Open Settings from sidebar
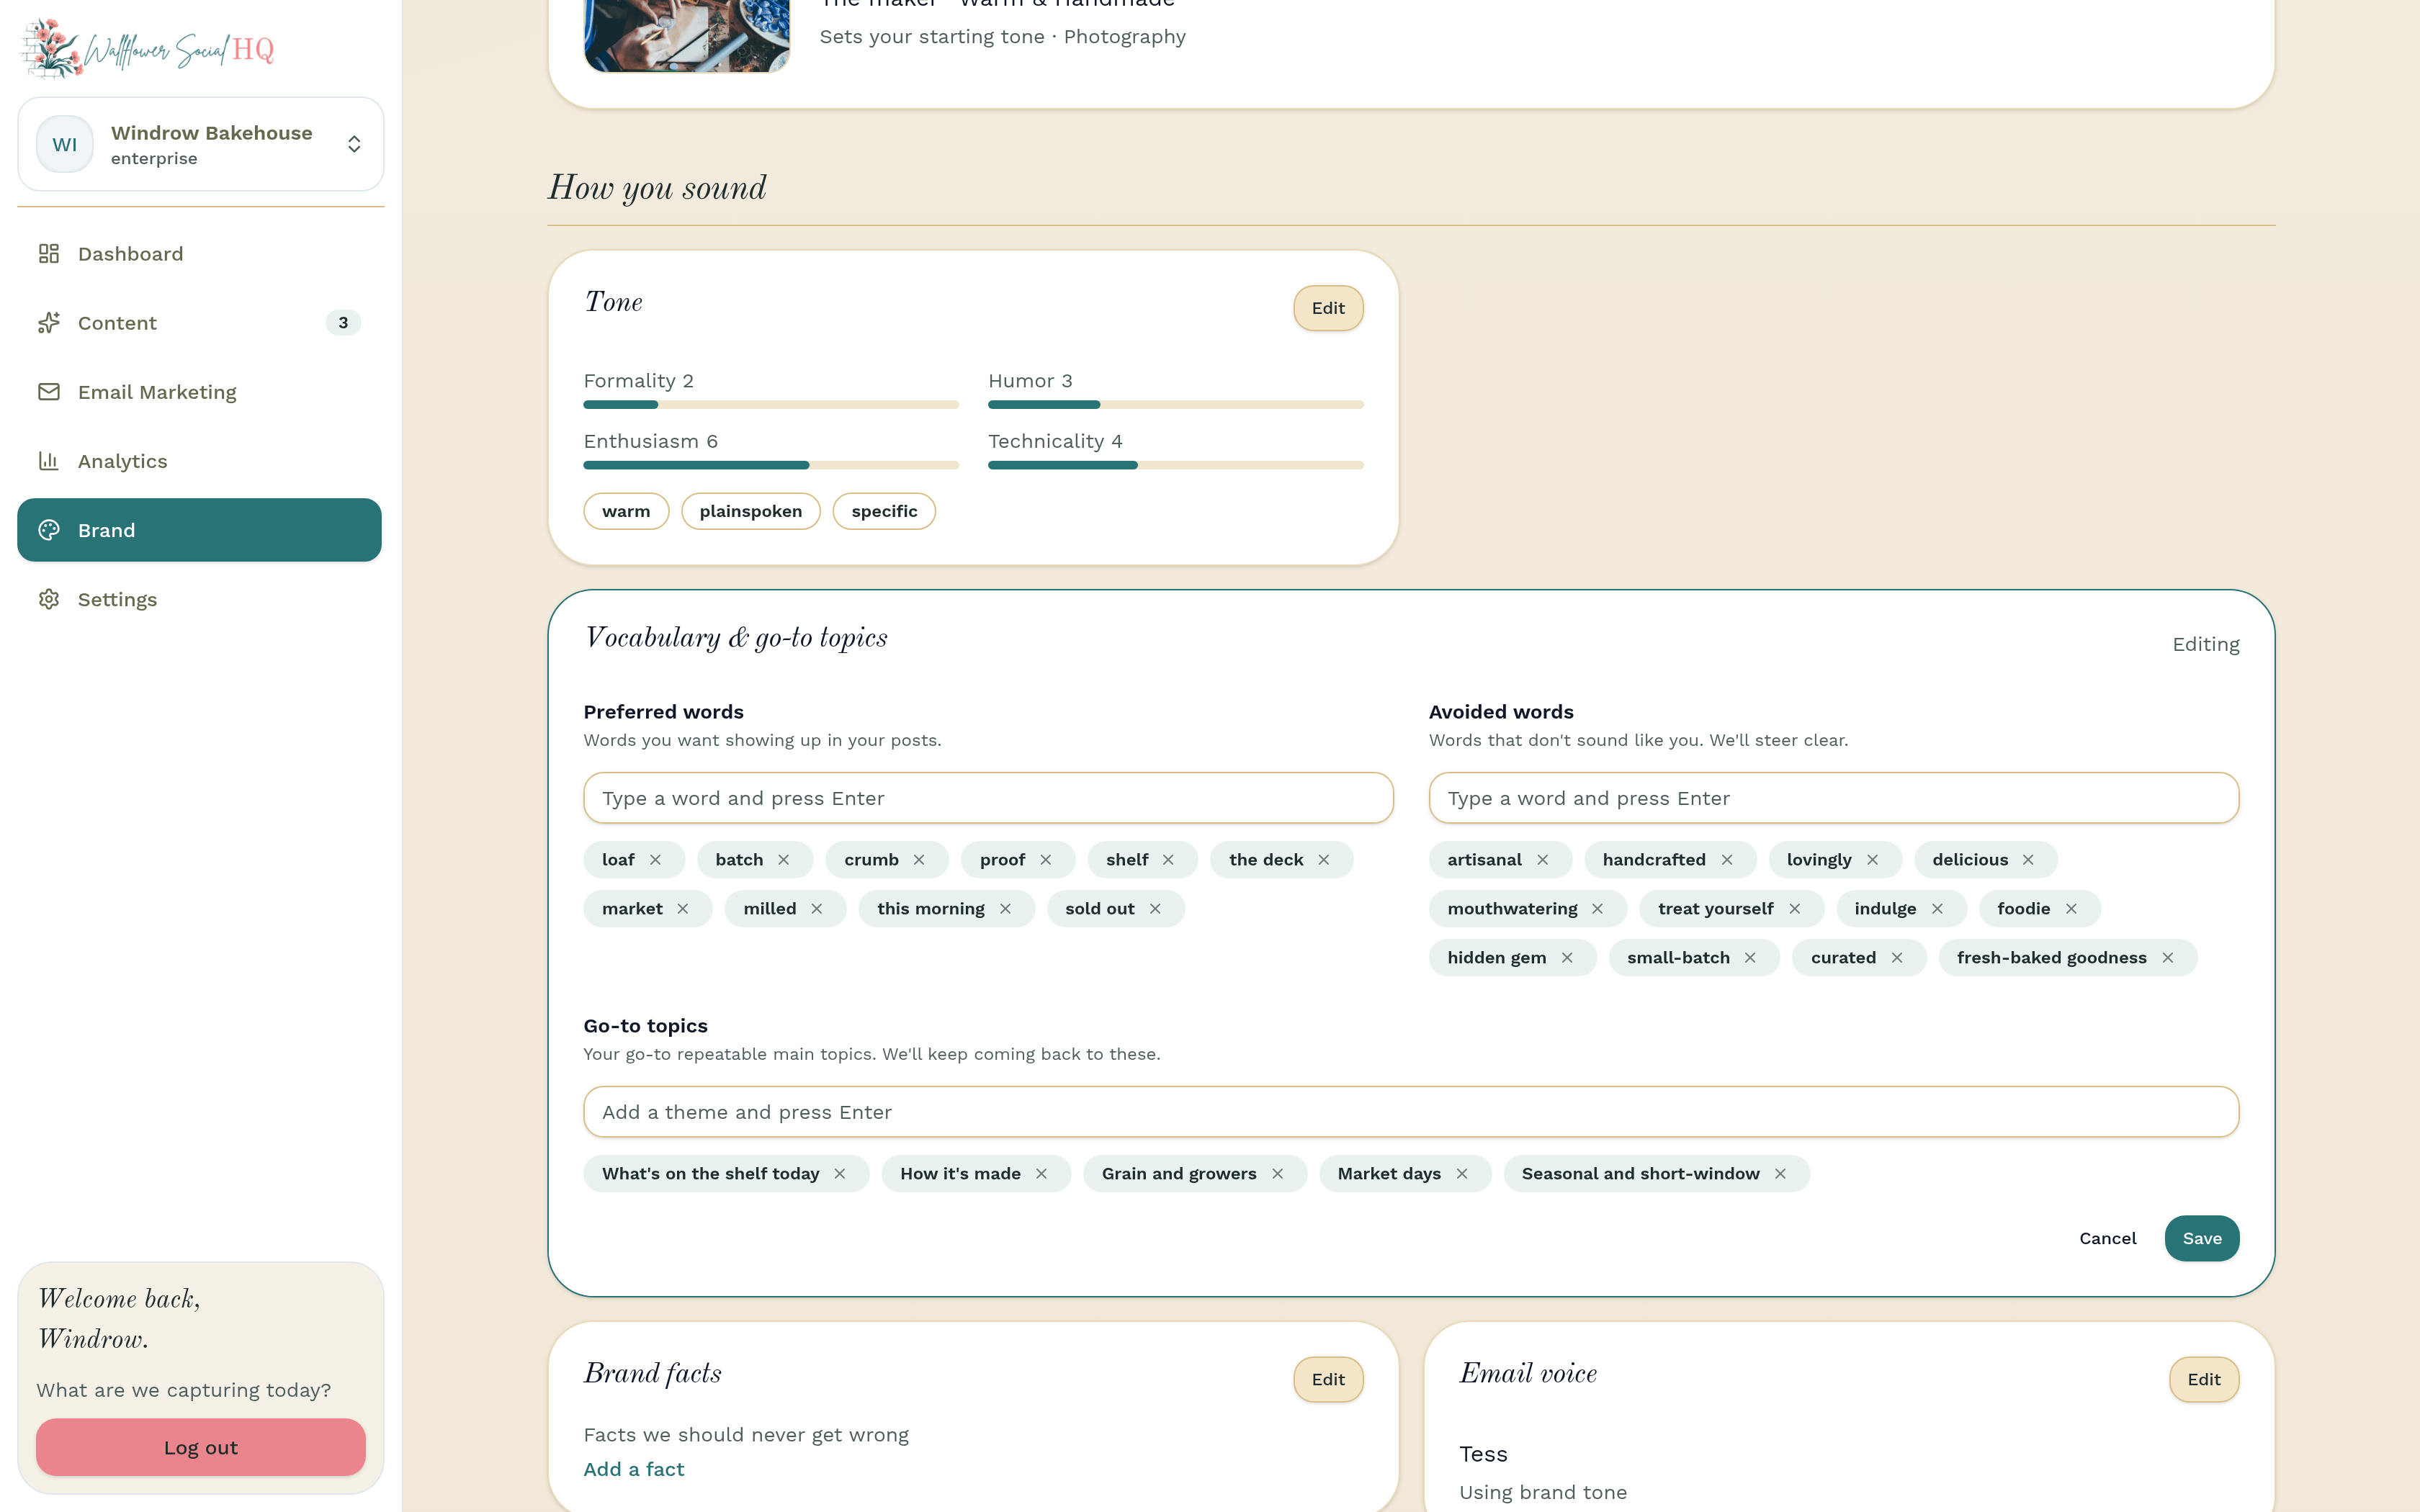 (199, 599)
